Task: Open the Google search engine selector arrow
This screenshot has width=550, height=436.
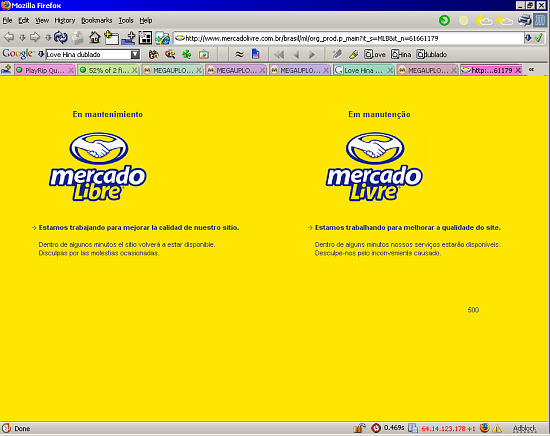Action: (41, 54)
